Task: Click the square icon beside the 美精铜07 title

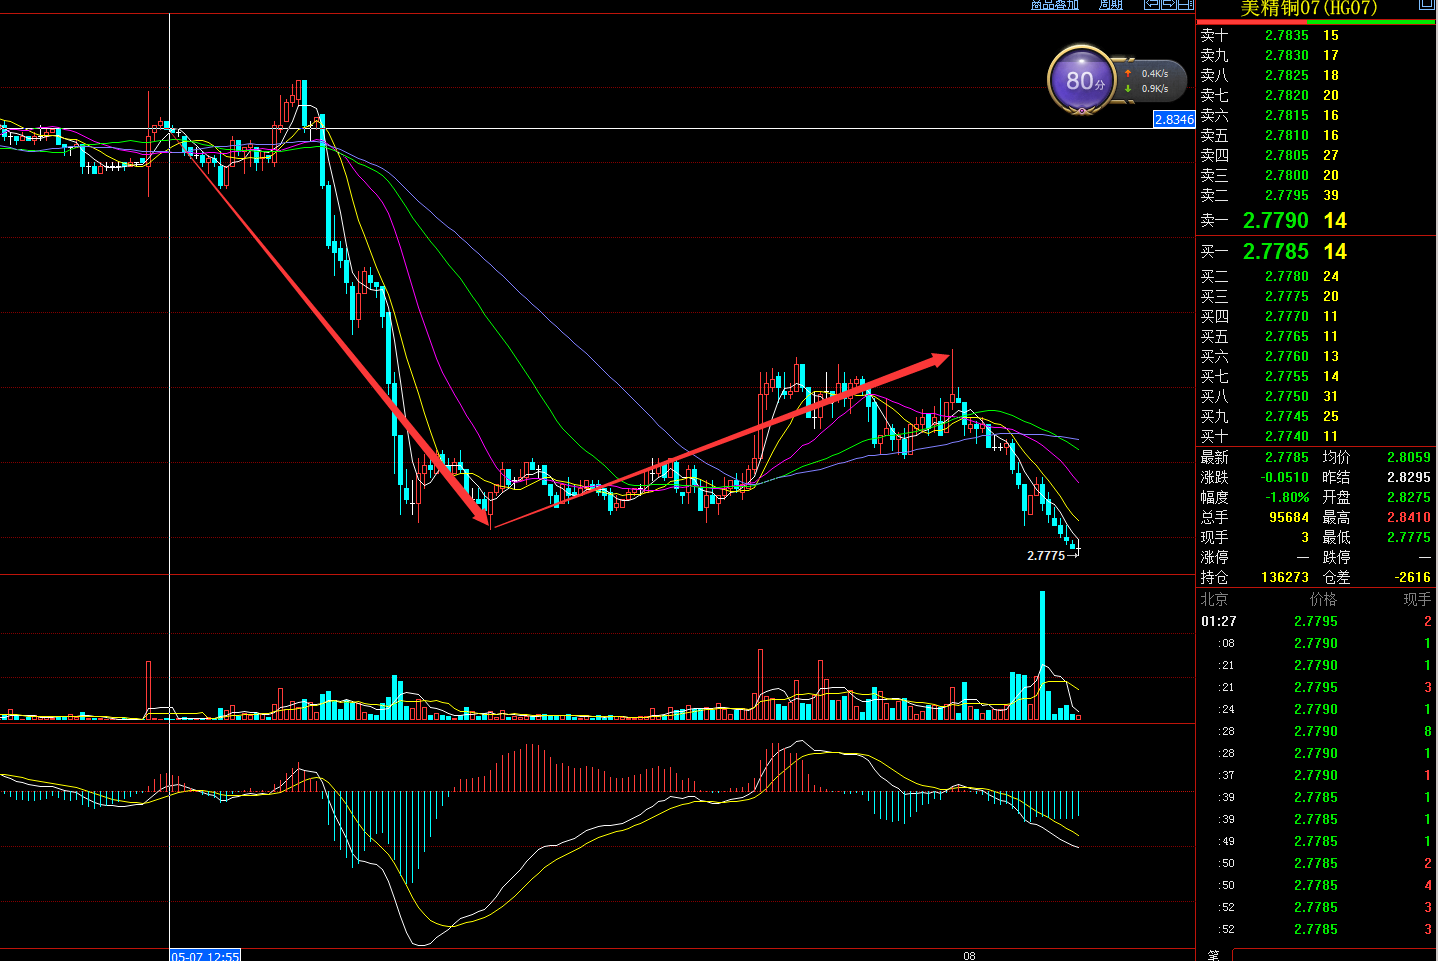Action: 1427,5
